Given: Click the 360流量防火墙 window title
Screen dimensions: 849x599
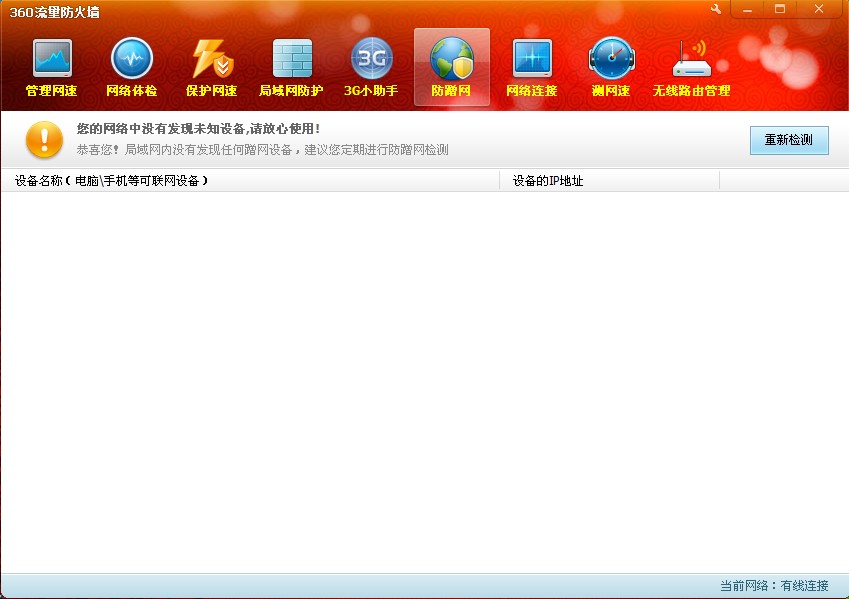Looking at the screenshot, I should click(55, 12).
